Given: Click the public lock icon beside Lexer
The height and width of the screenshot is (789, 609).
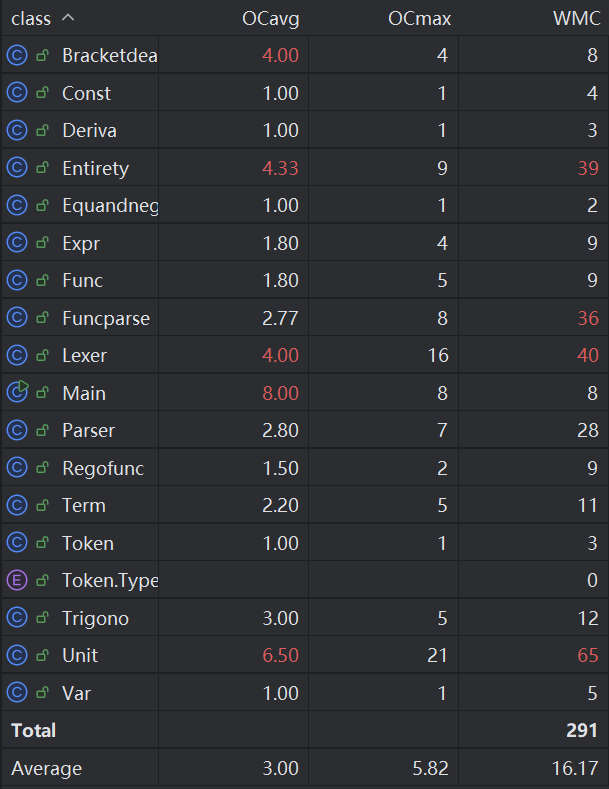Looking at the screenshot, I should pyautogui.click(x=42, y=356).
